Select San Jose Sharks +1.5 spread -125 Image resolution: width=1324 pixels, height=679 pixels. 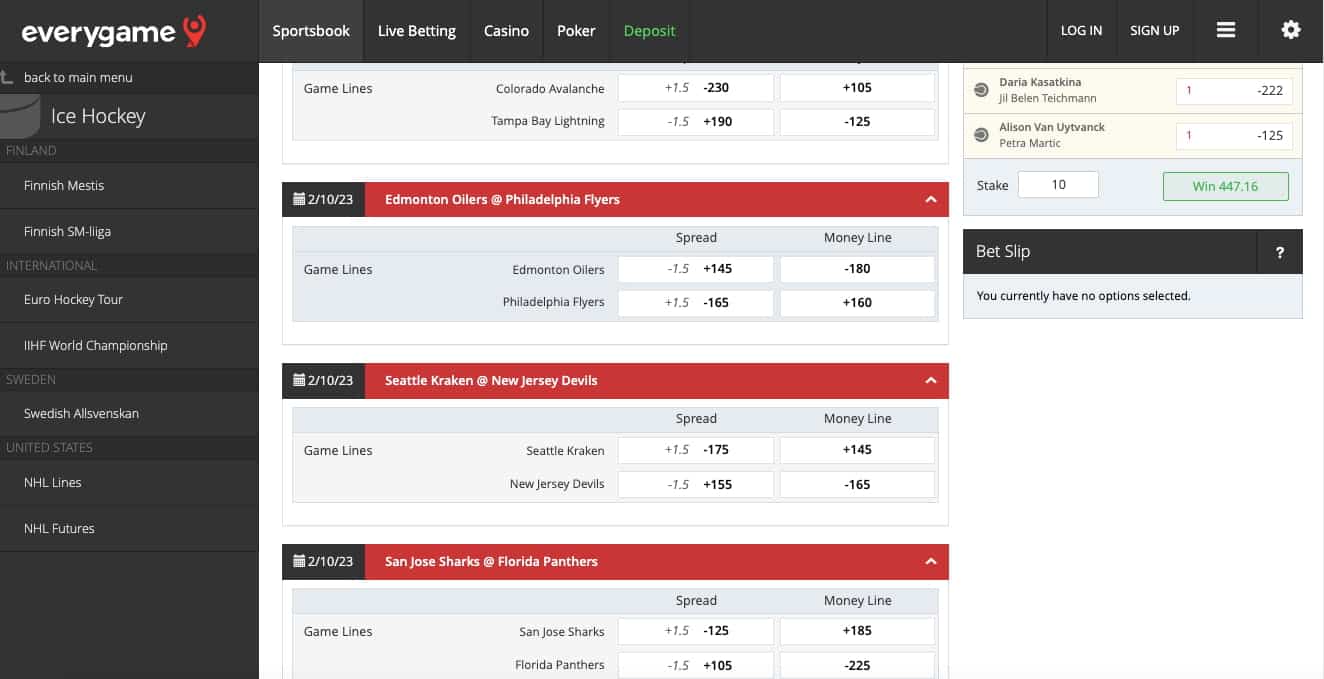pyautogui.click(x=696, y=631)
